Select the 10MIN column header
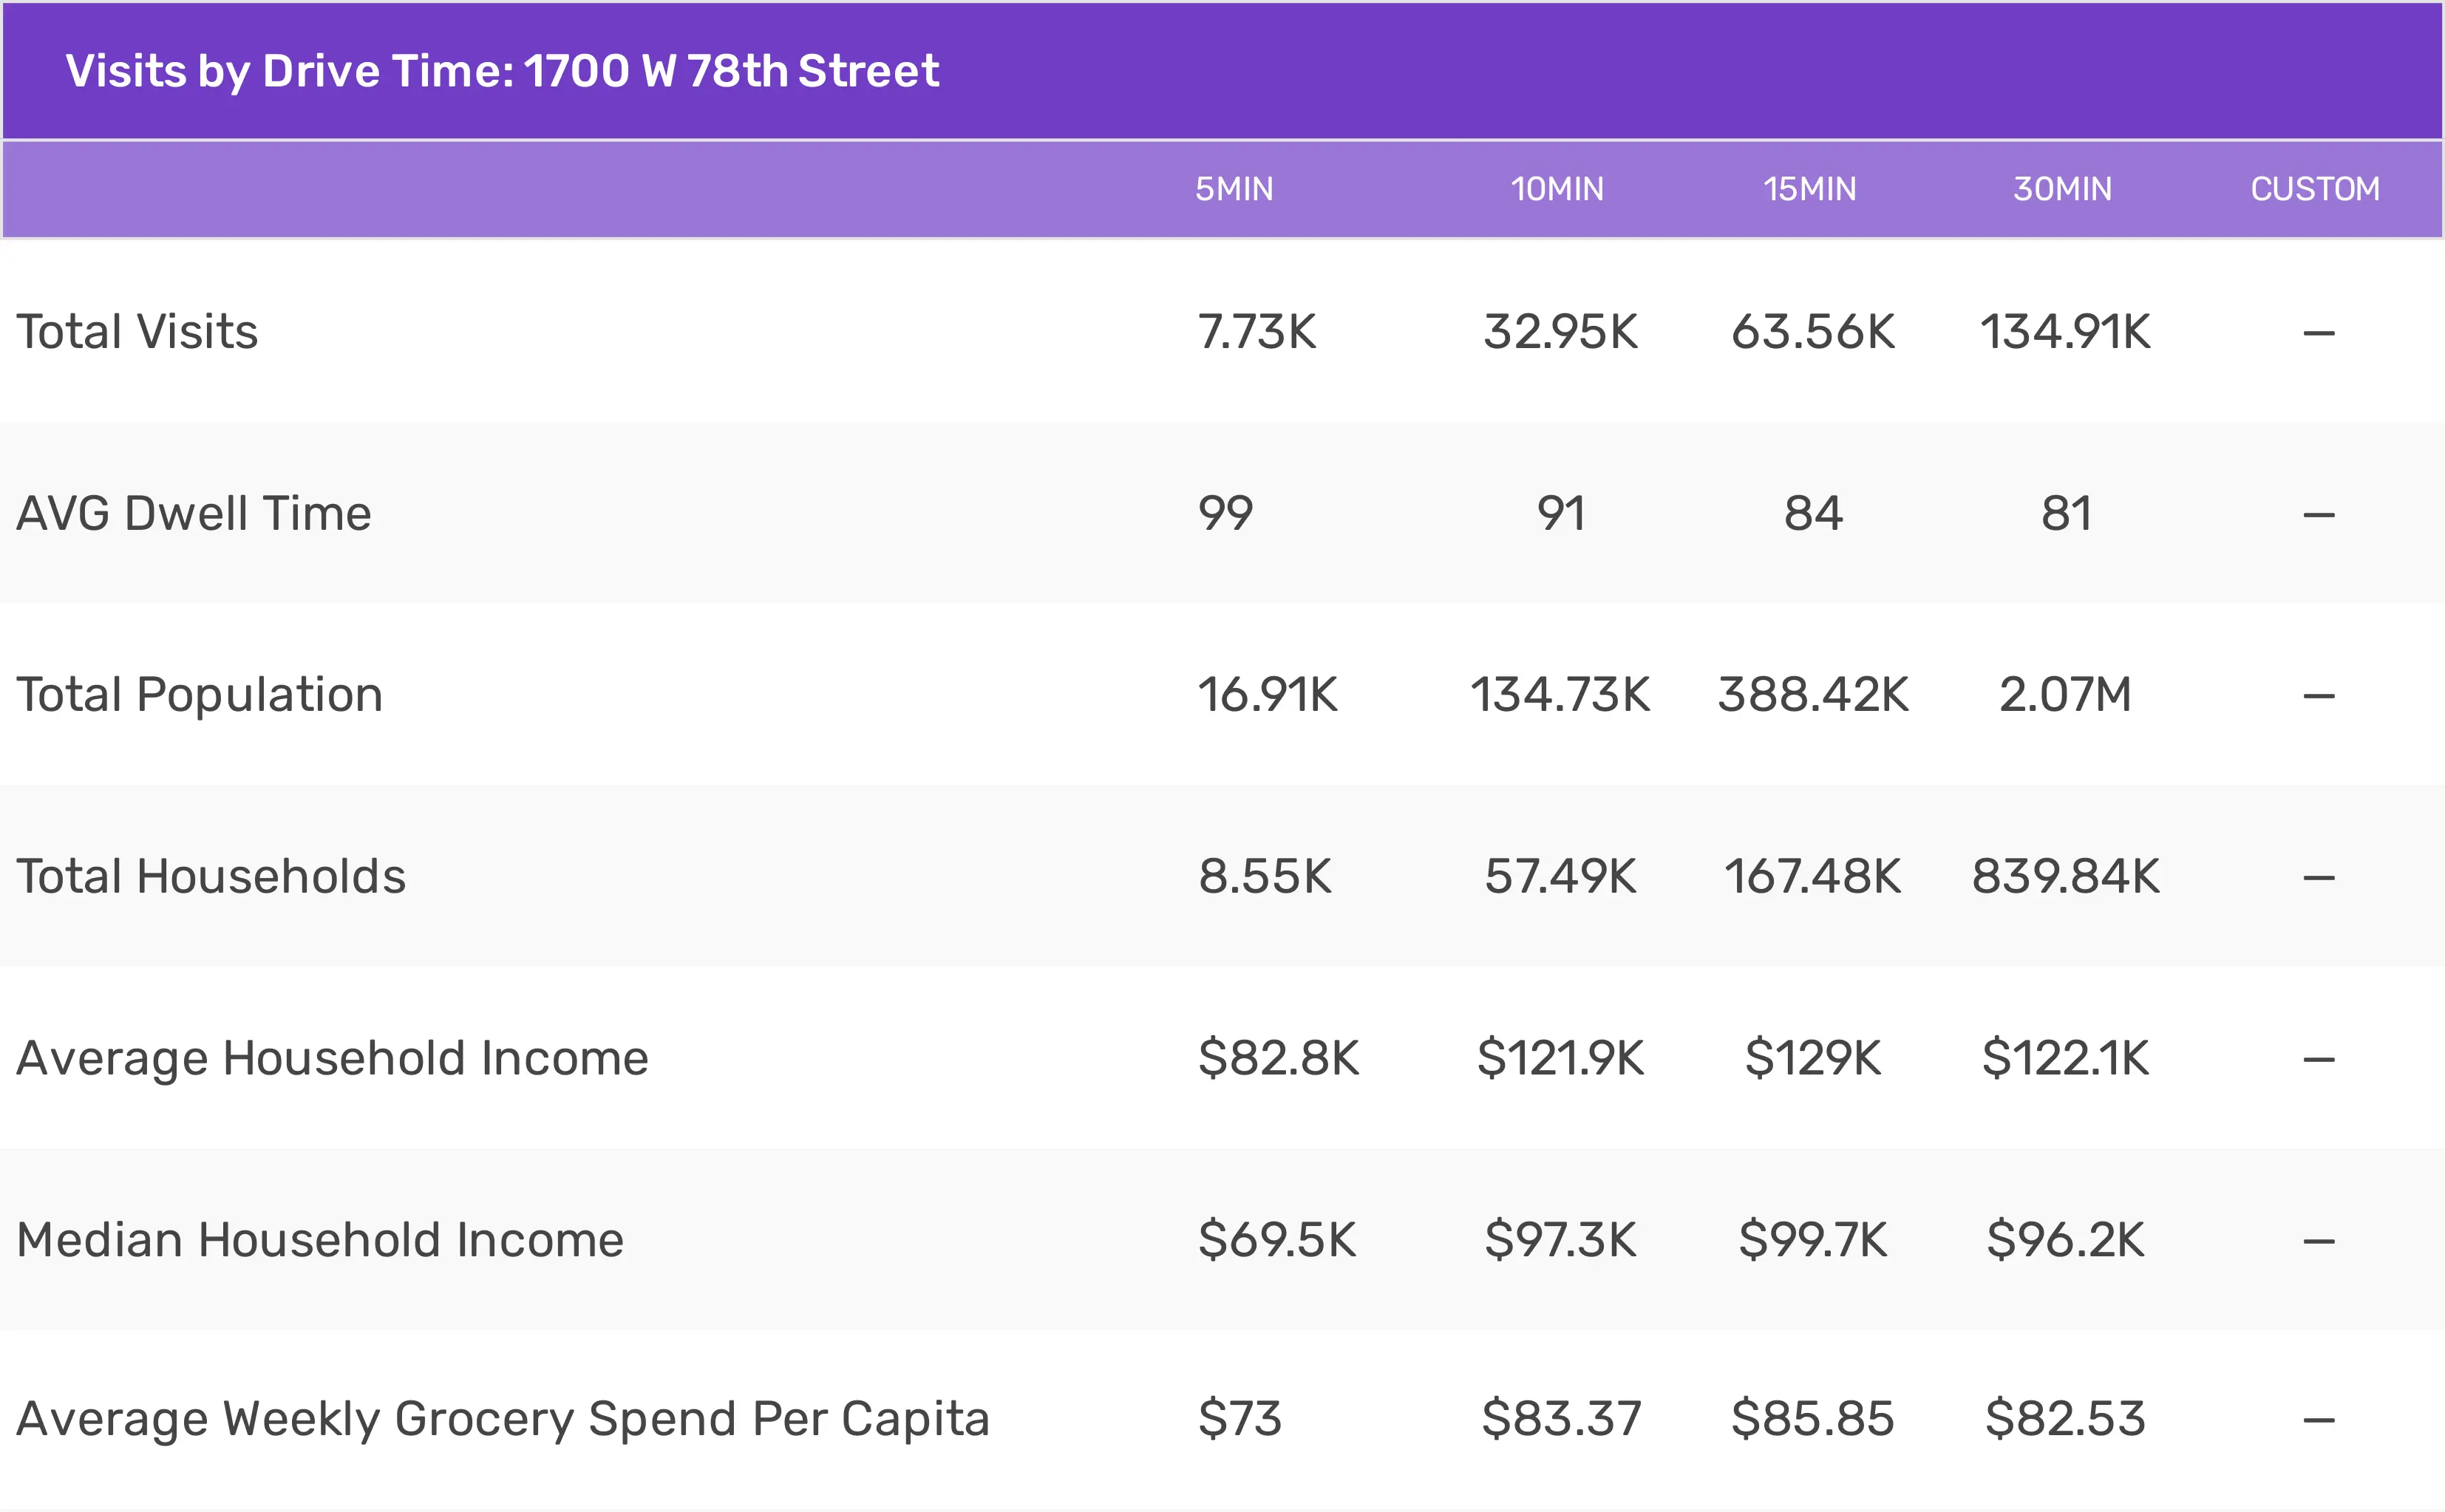The width and height of the screenshot is (2445, 1512). coord(1557,189)
